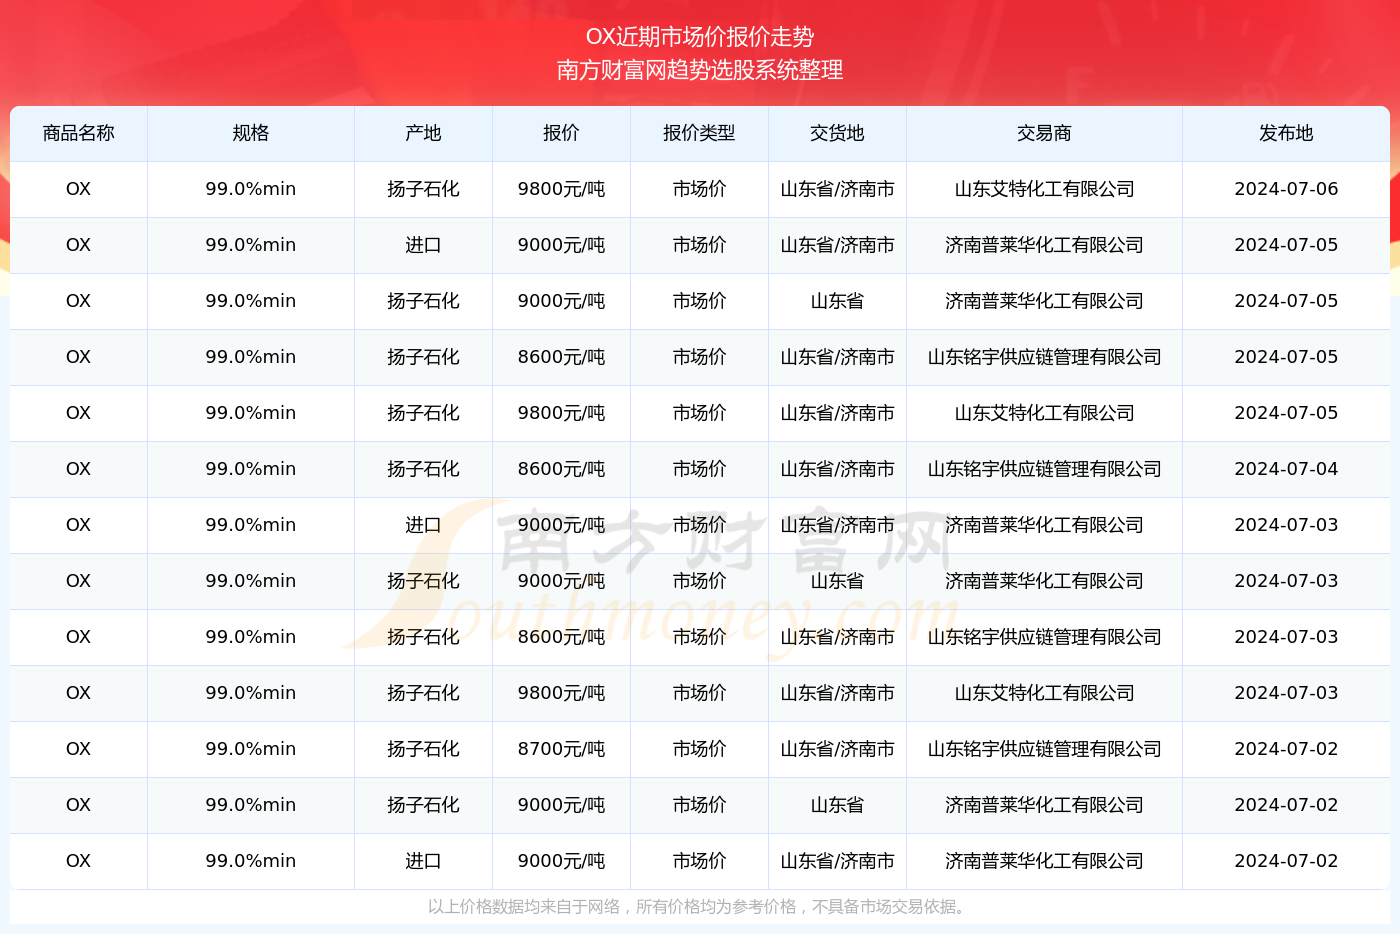Click 99.0%min in the 2024-07-06 row
This screenshot has height=934, width=1400.
point(251,189)
